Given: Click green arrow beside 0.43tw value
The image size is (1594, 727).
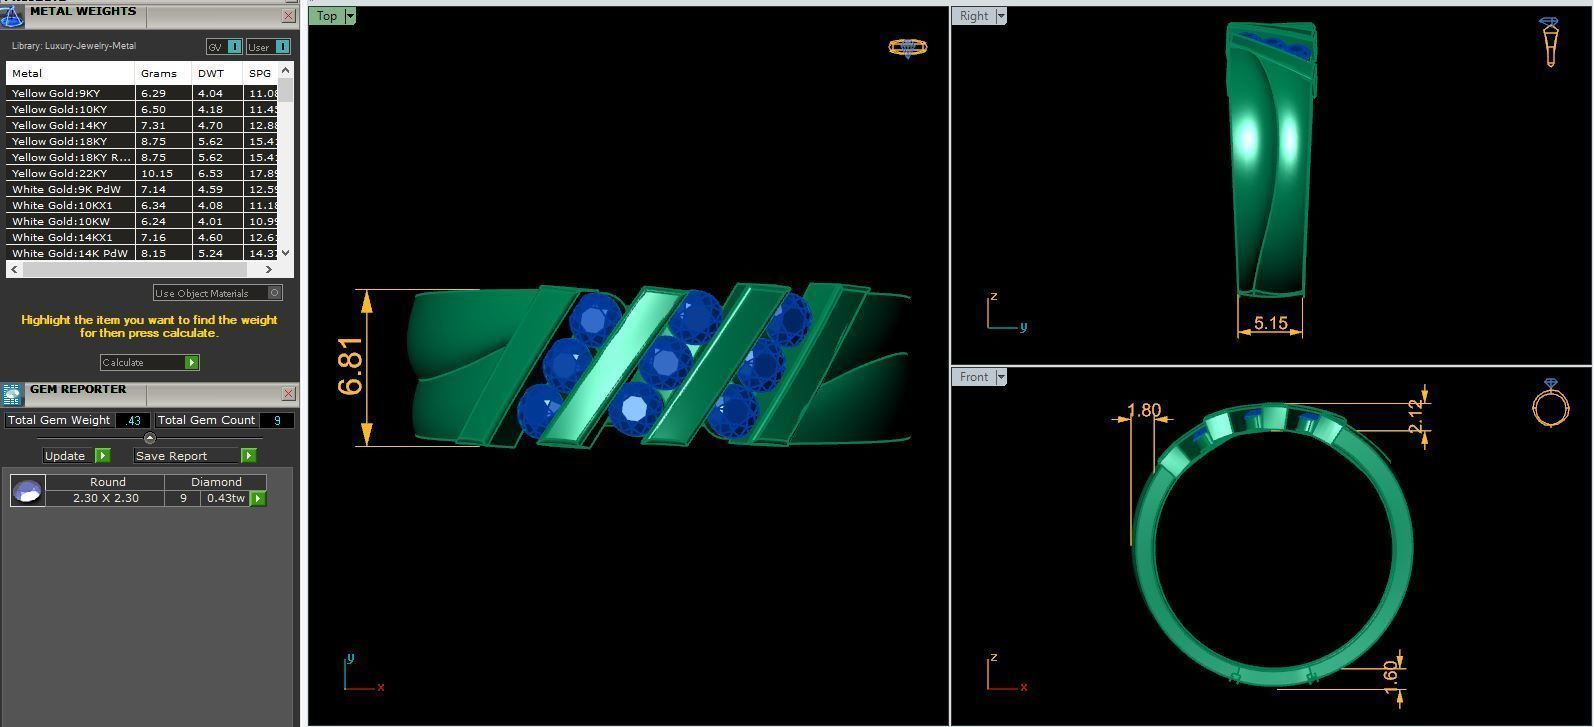Looking at the screenshot, I should tap(258, 498).
